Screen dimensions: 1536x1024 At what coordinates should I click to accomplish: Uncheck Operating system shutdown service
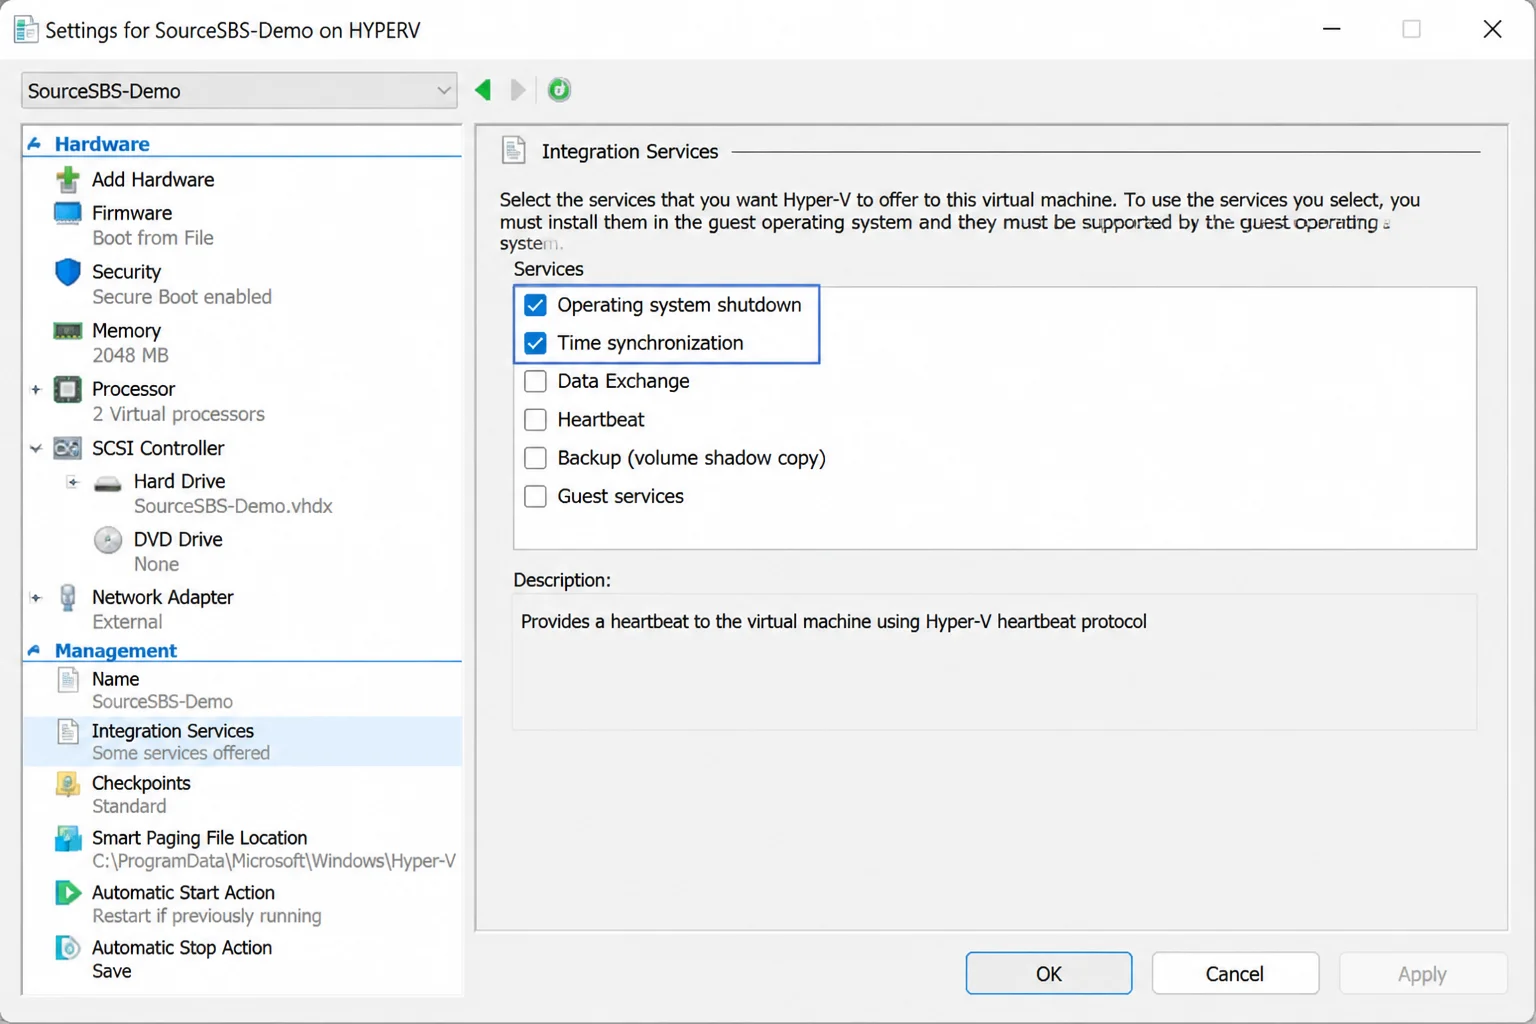535,305
